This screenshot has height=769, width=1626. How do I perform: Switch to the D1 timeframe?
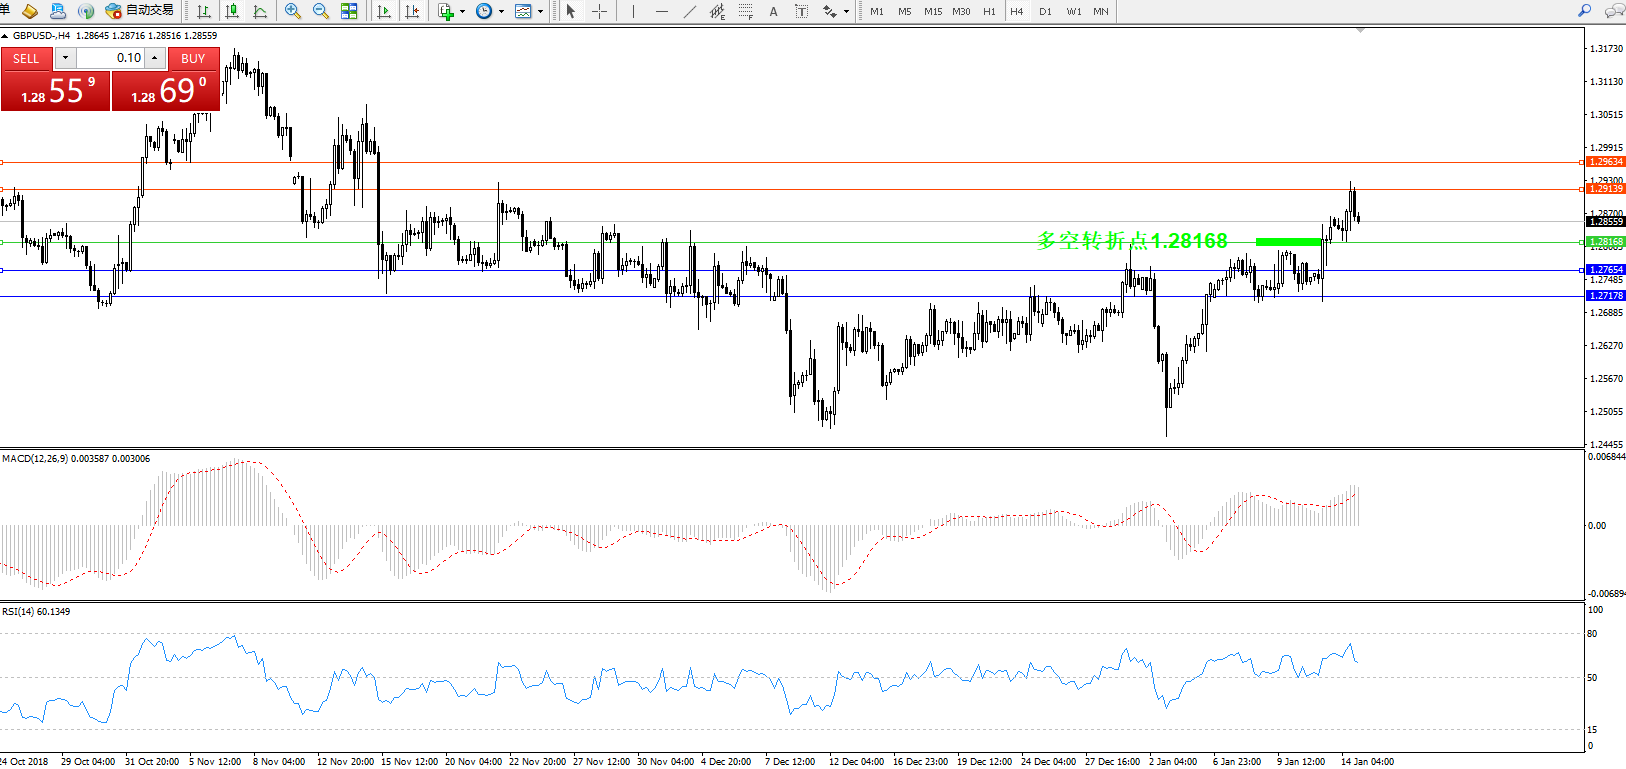coord(1045,11)
